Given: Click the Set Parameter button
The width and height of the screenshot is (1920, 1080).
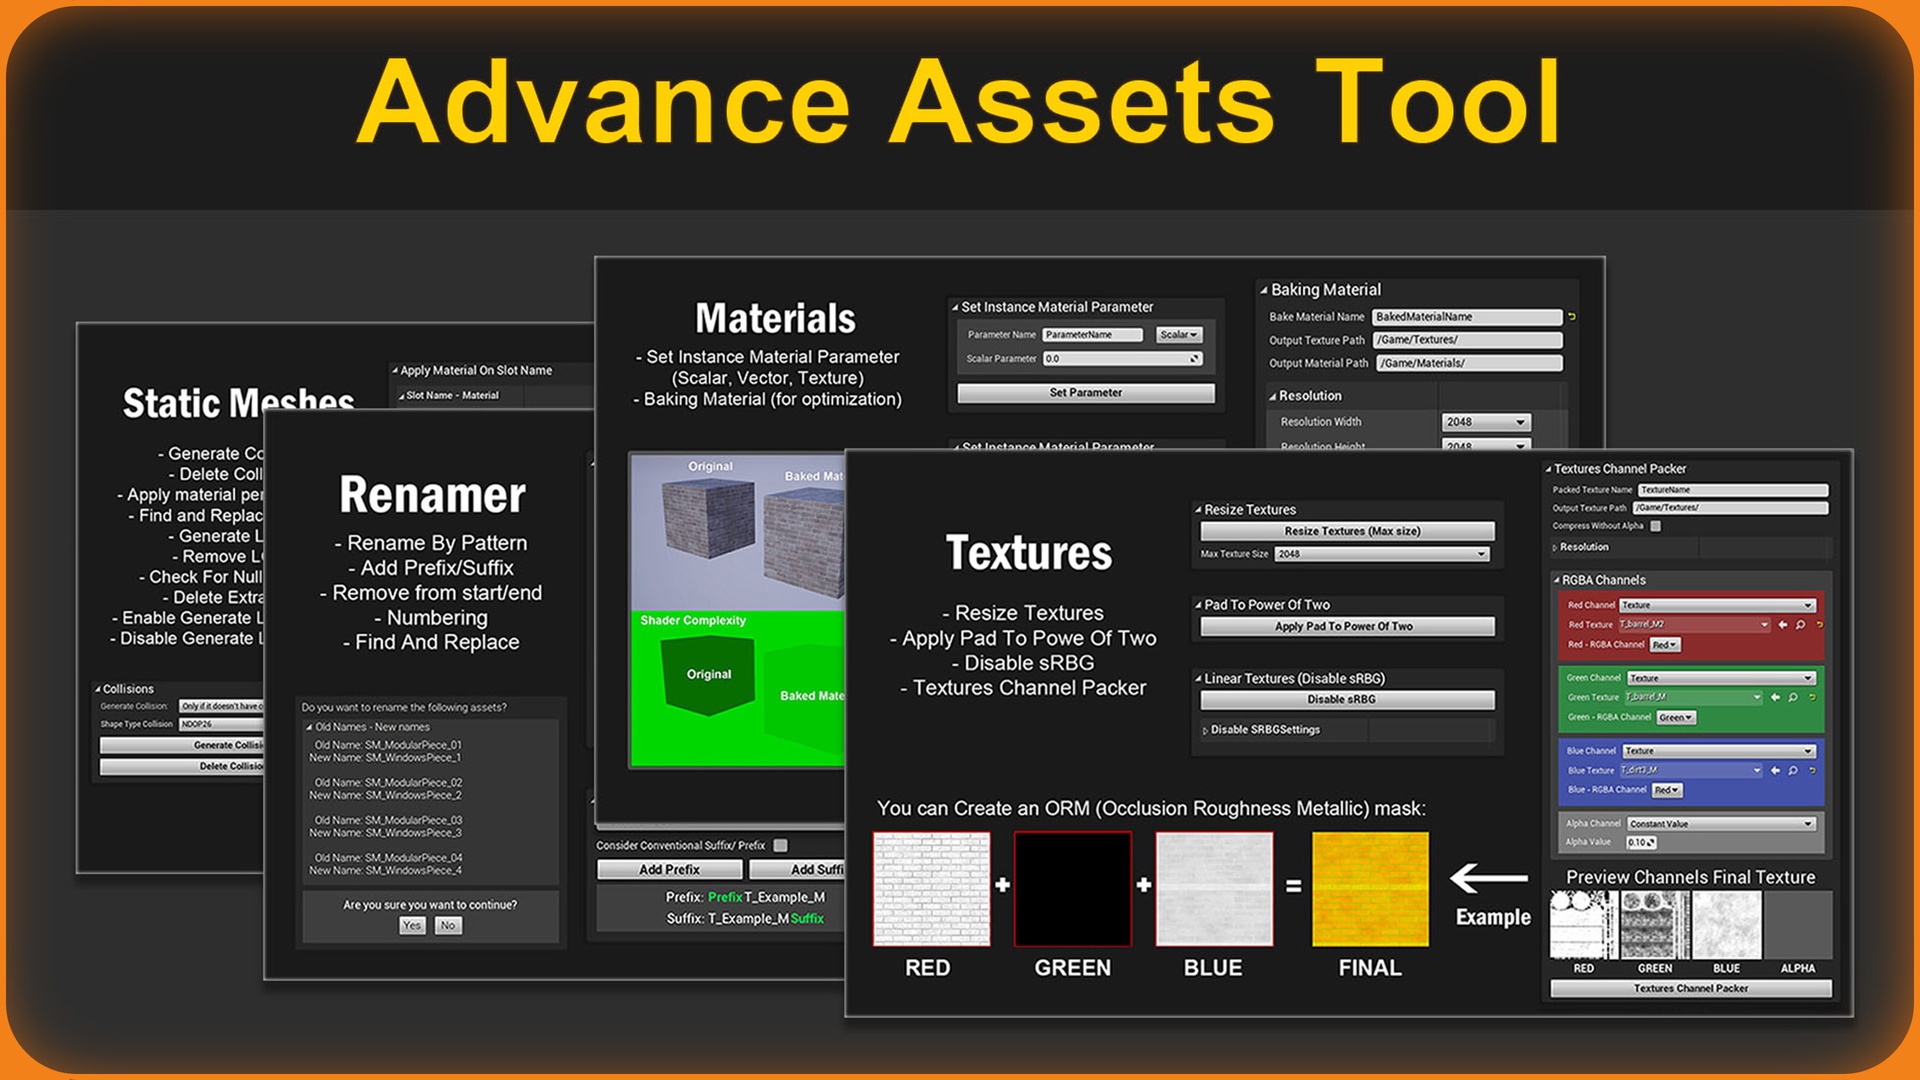Looking at the screenshot, I should pyautogui.click(x=1085, y=393).
